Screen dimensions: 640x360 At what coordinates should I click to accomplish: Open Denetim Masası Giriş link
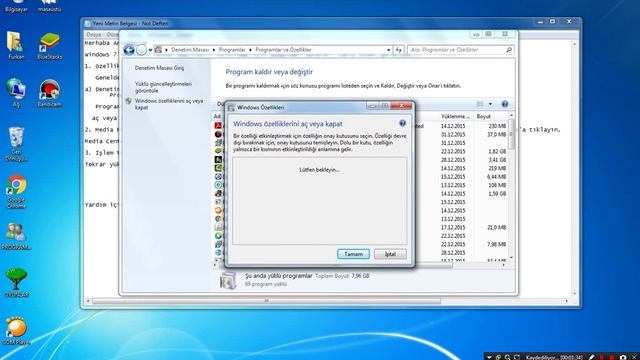click(159, 68)
